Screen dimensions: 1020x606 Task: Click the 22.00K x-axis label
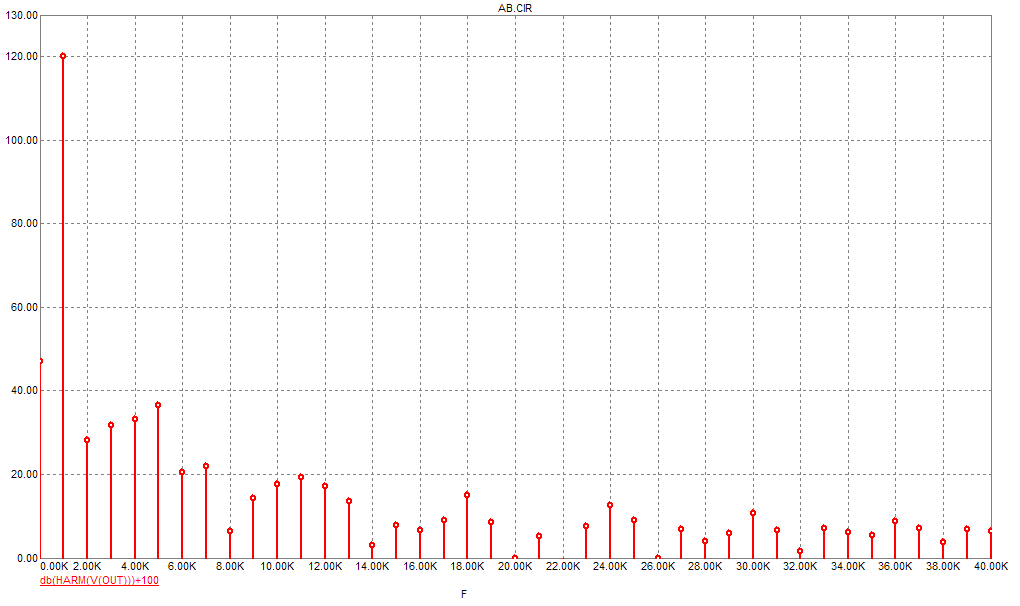[563, 566]
